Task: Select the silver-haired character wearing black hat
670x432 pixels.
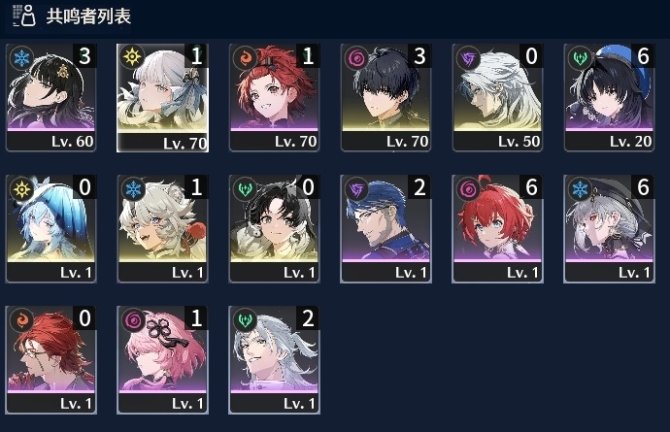Action: (x=609, y=229)
